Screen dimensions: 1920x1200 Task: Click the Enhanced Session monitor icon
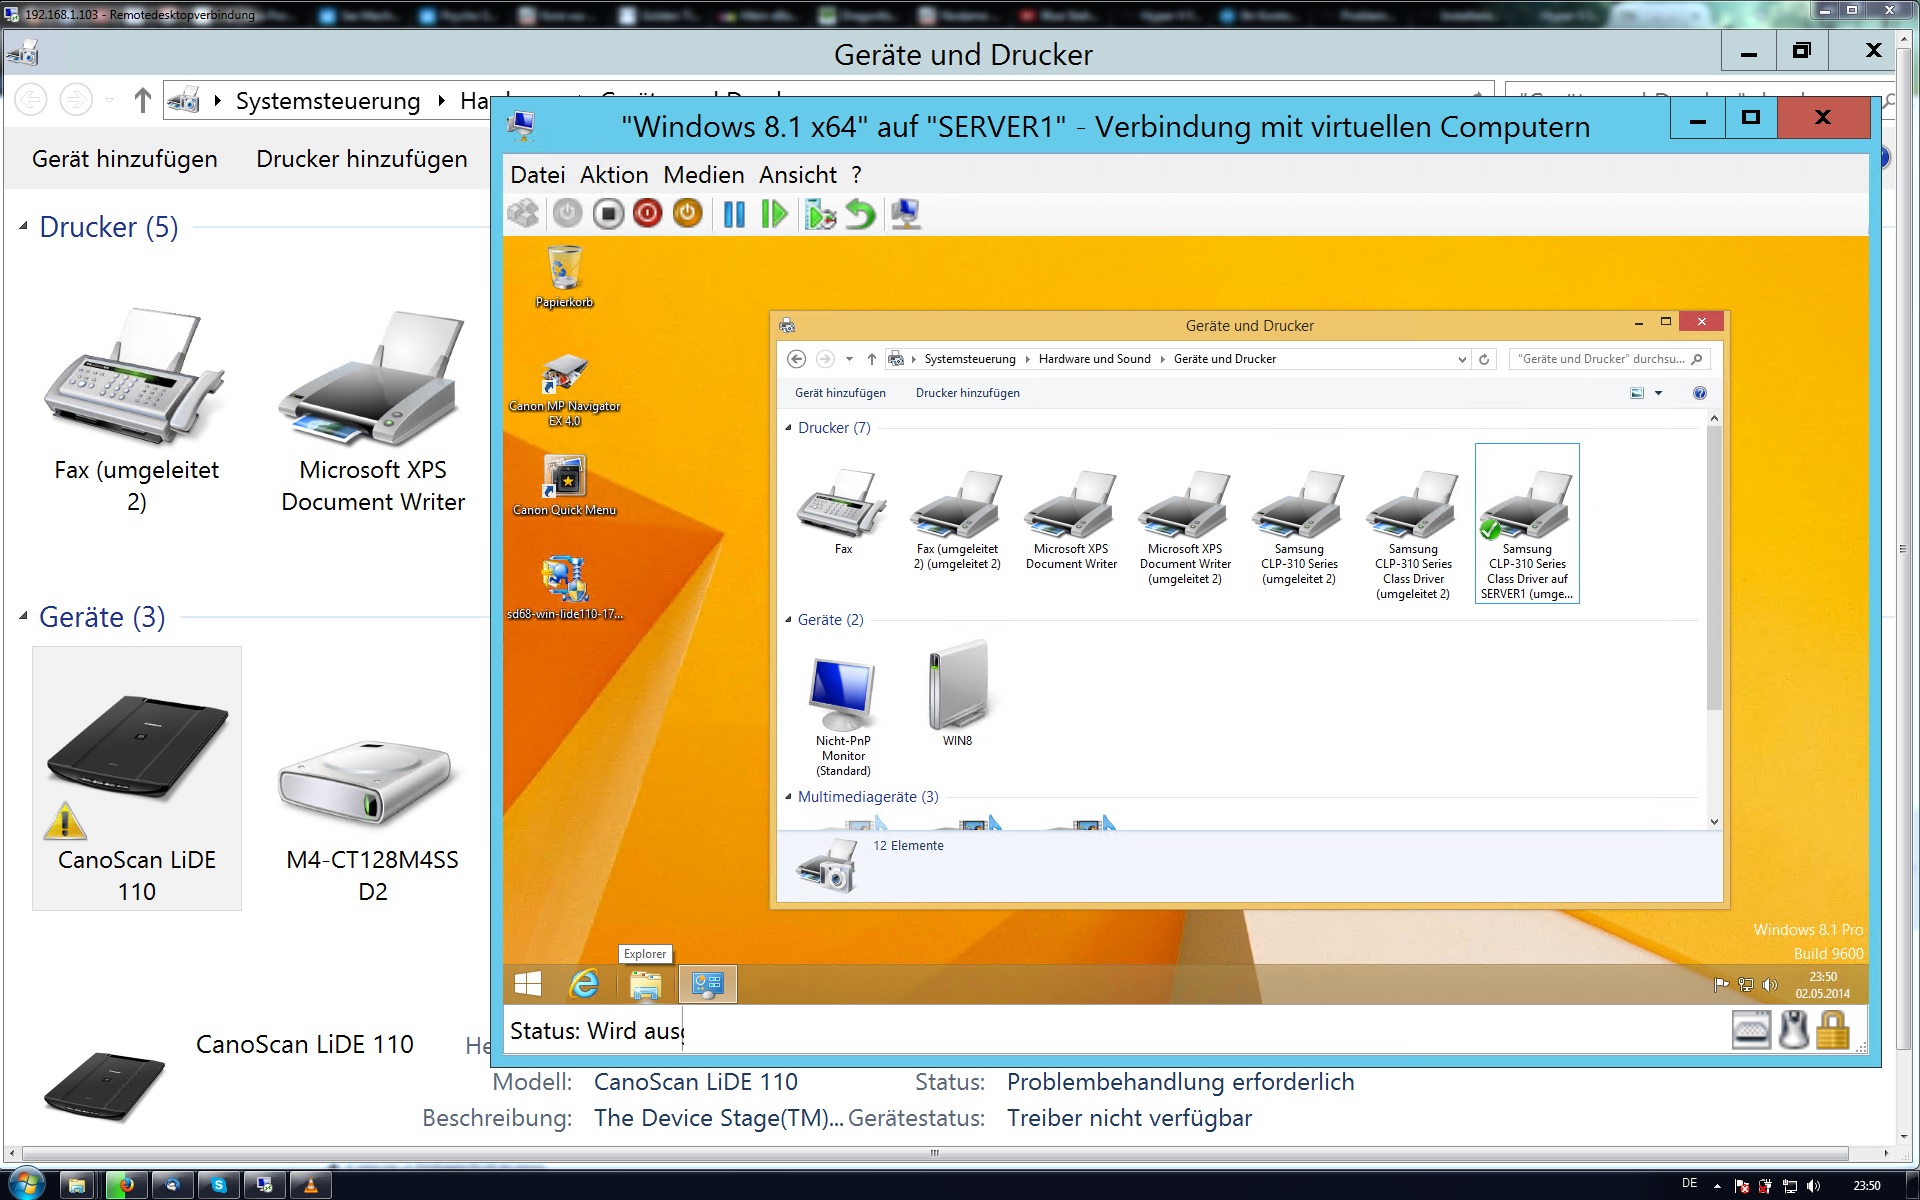coord(906,214)
